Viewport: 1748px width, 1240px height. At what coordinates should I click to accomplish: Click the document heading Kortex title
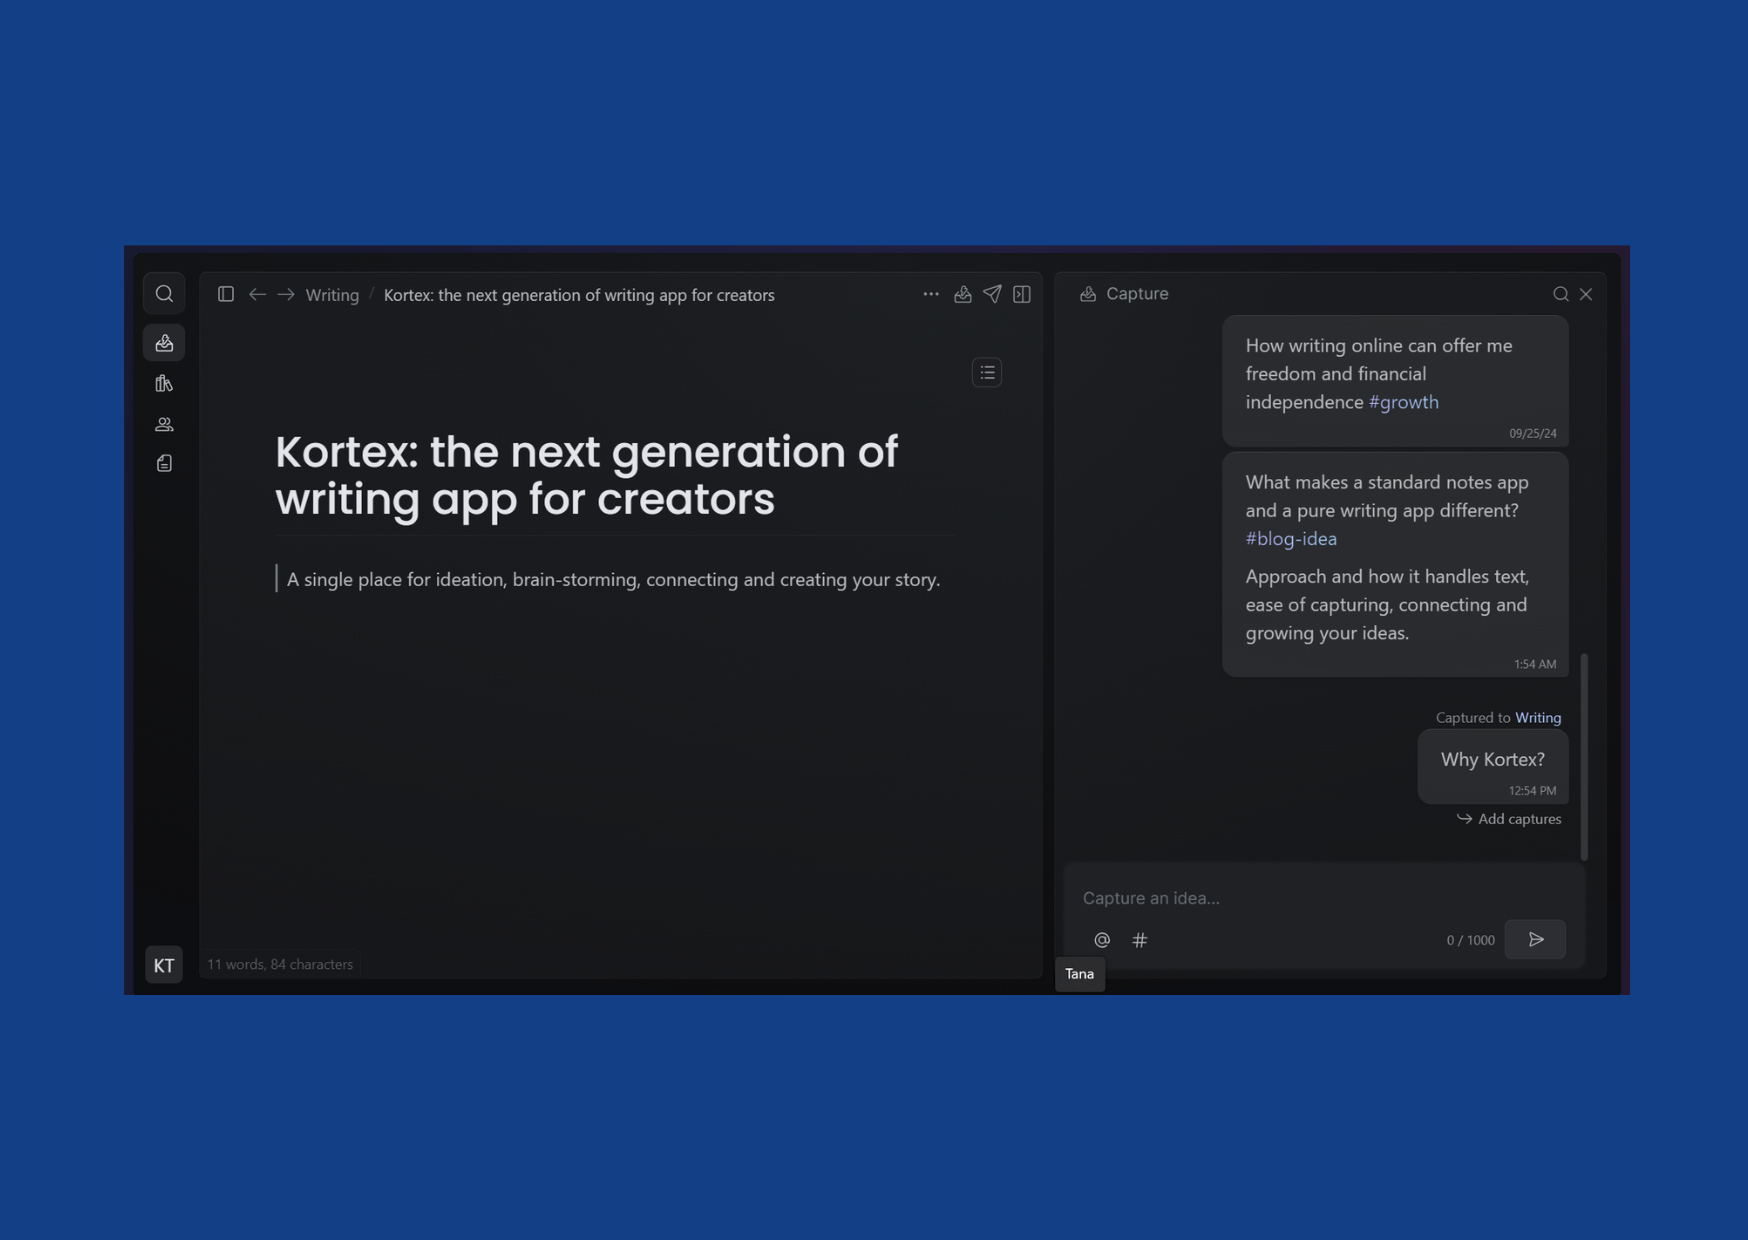[x=587, y=475]
